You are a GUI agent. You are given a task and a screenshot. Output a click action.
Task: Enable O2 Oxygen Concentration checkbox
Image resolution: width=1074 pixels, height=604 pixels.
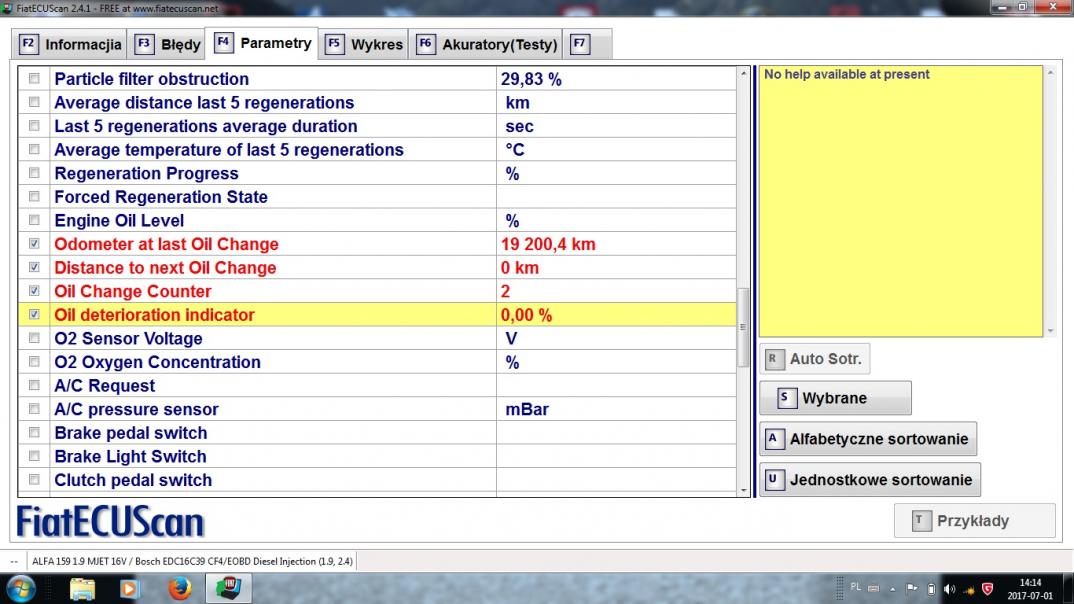click(34, 362)
